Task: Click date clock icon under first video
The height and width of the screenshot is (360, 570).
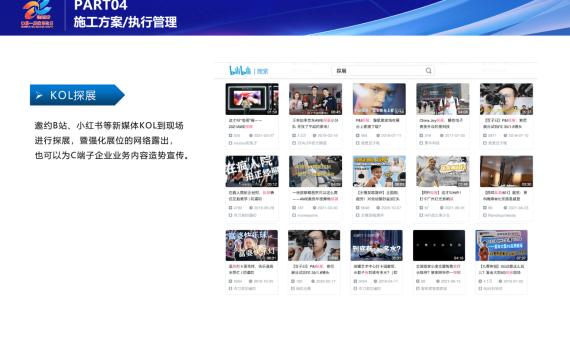Action: 251,135
